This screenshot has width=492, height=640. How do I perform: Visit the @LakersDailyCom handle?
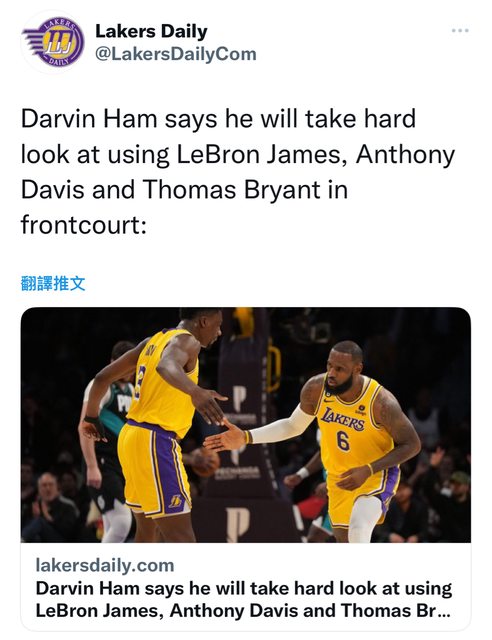click(176, 54)
